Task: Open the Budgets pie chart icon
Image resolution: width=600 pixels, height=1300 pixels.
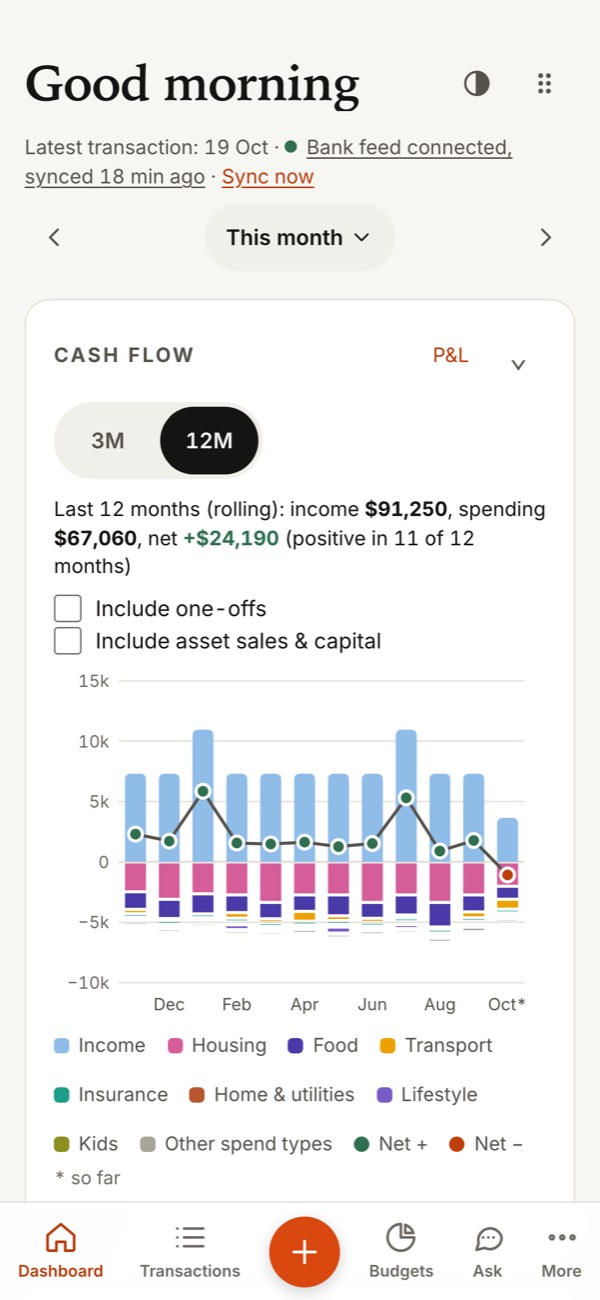Action: [x=401, y=1237]
